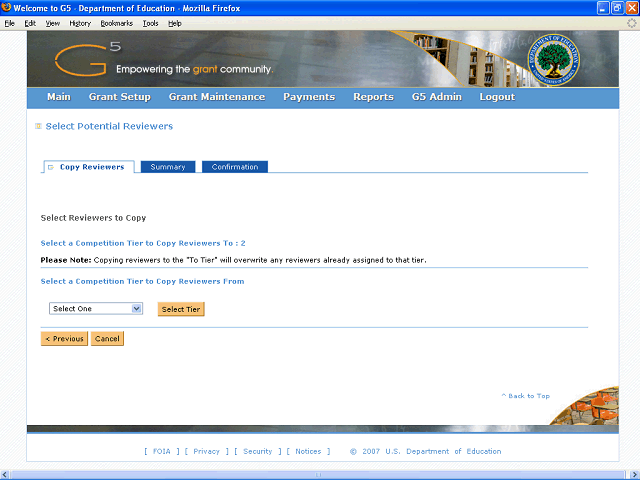Click horizontal scrollbar left arrow

click(x=5, y=475)
